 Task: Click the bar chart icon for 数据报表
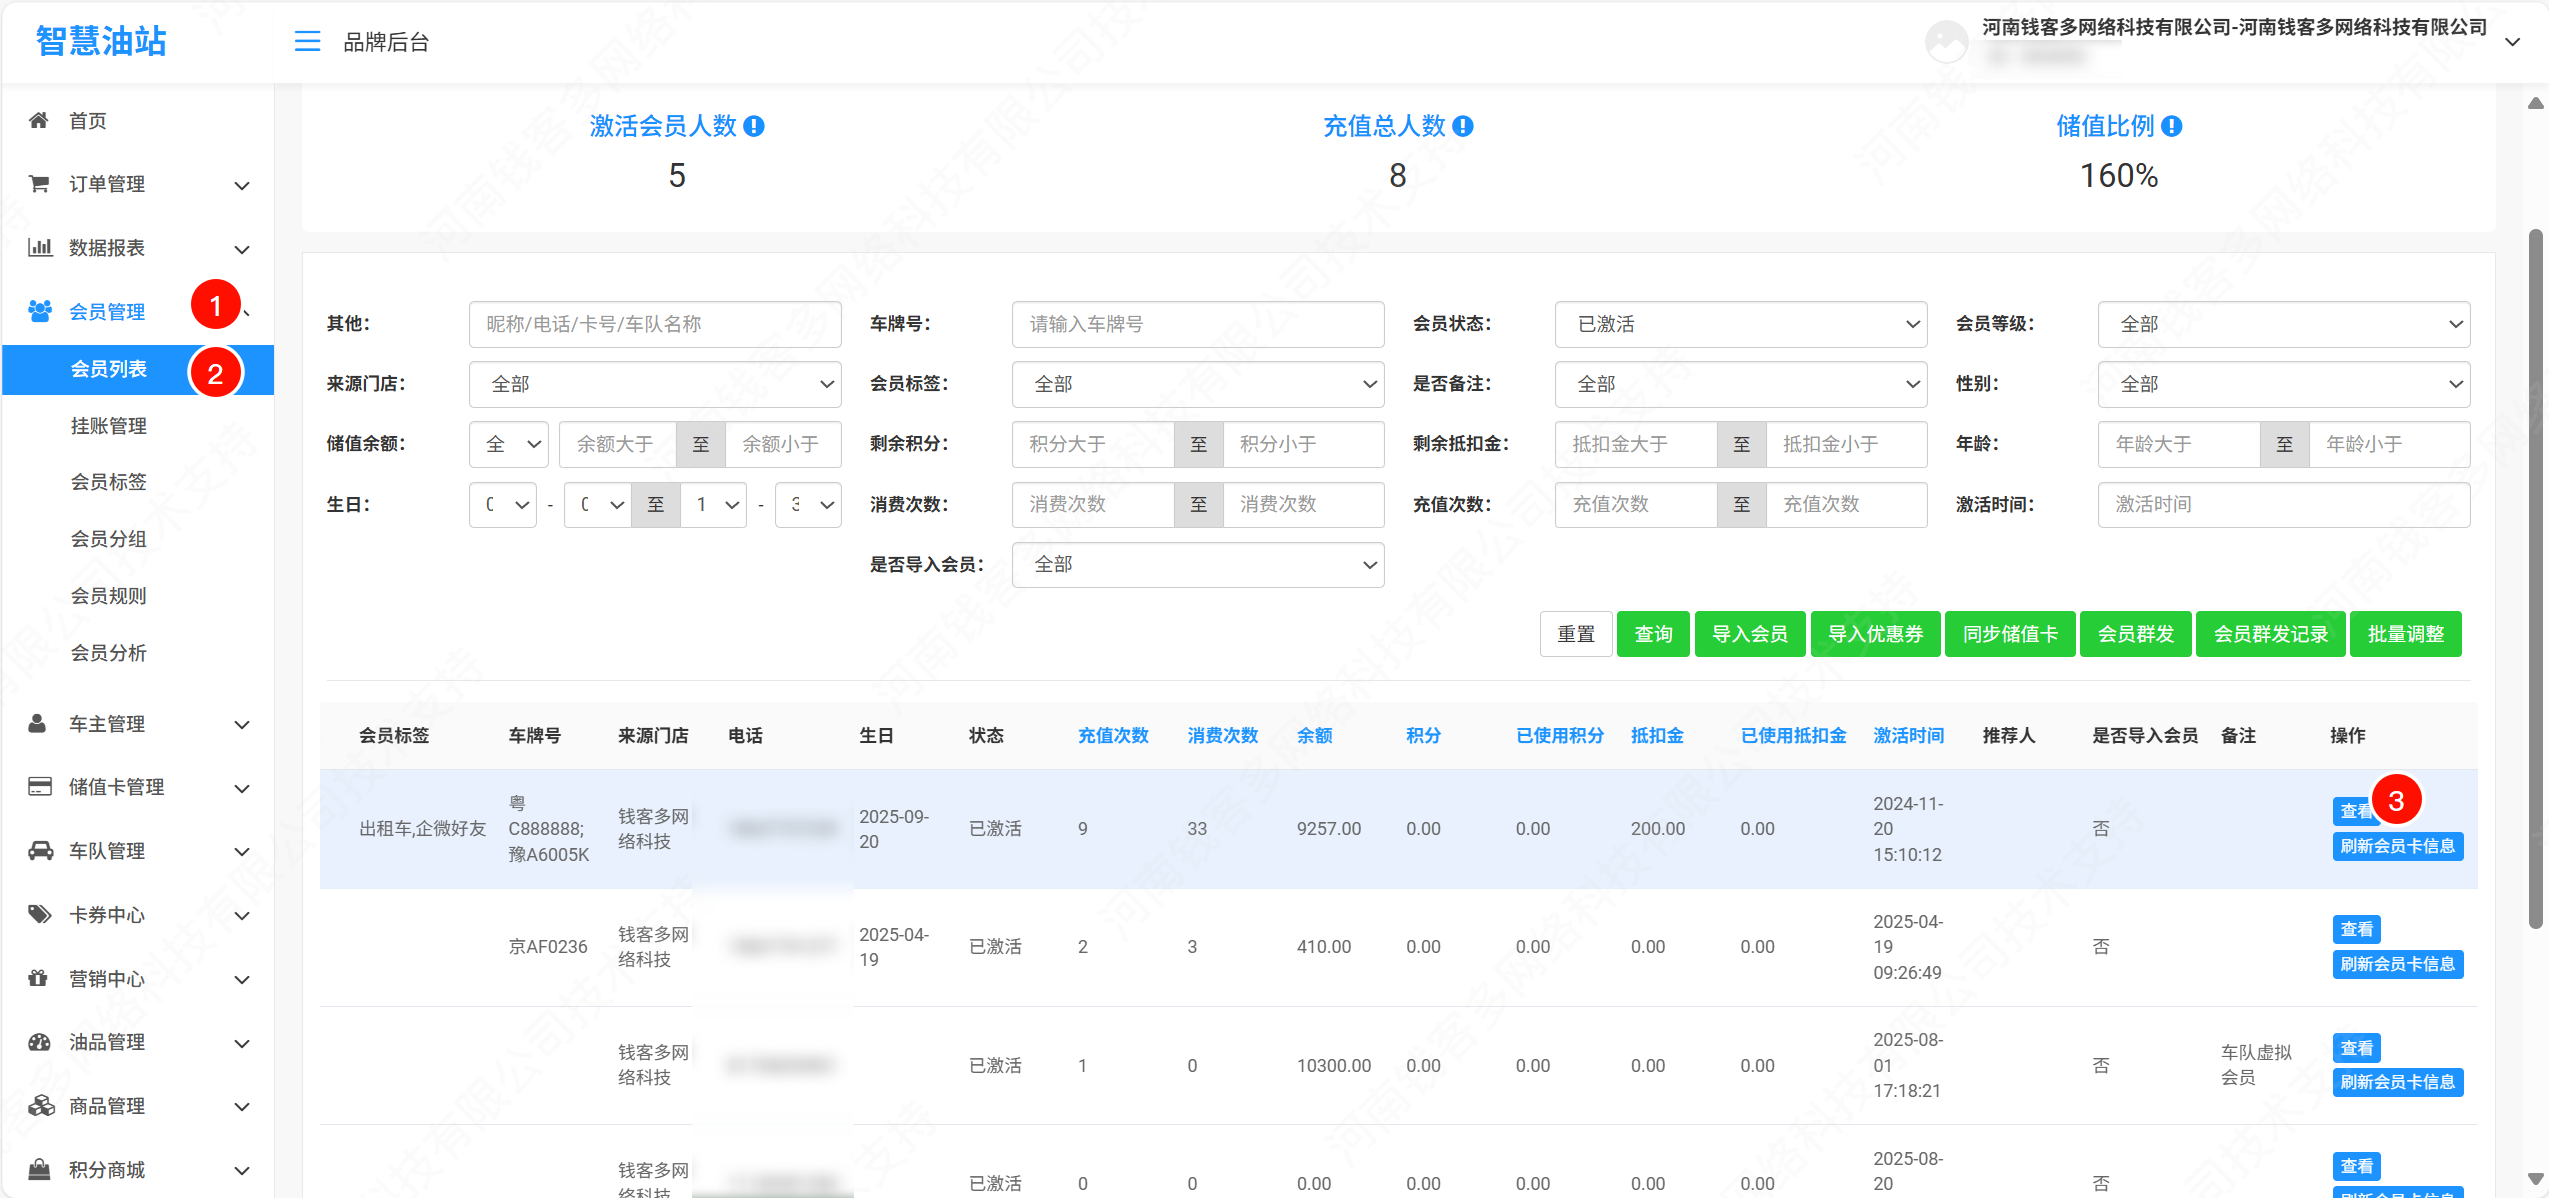click(x=39, y=247)
